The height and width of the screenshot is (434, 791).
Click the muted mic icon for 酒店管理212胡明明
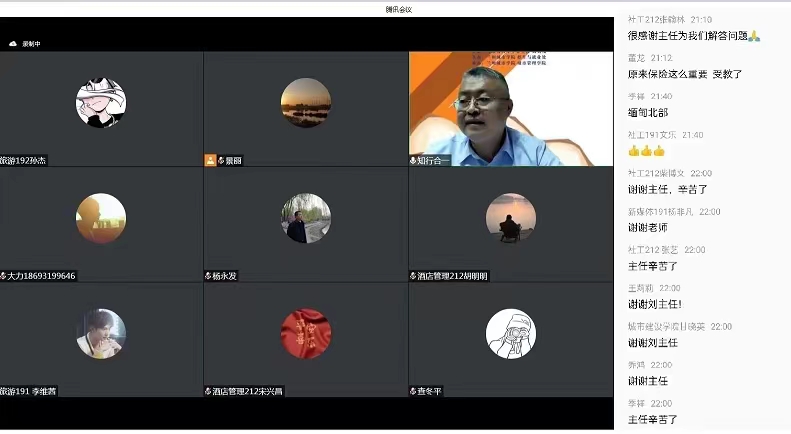pos(413,276)
